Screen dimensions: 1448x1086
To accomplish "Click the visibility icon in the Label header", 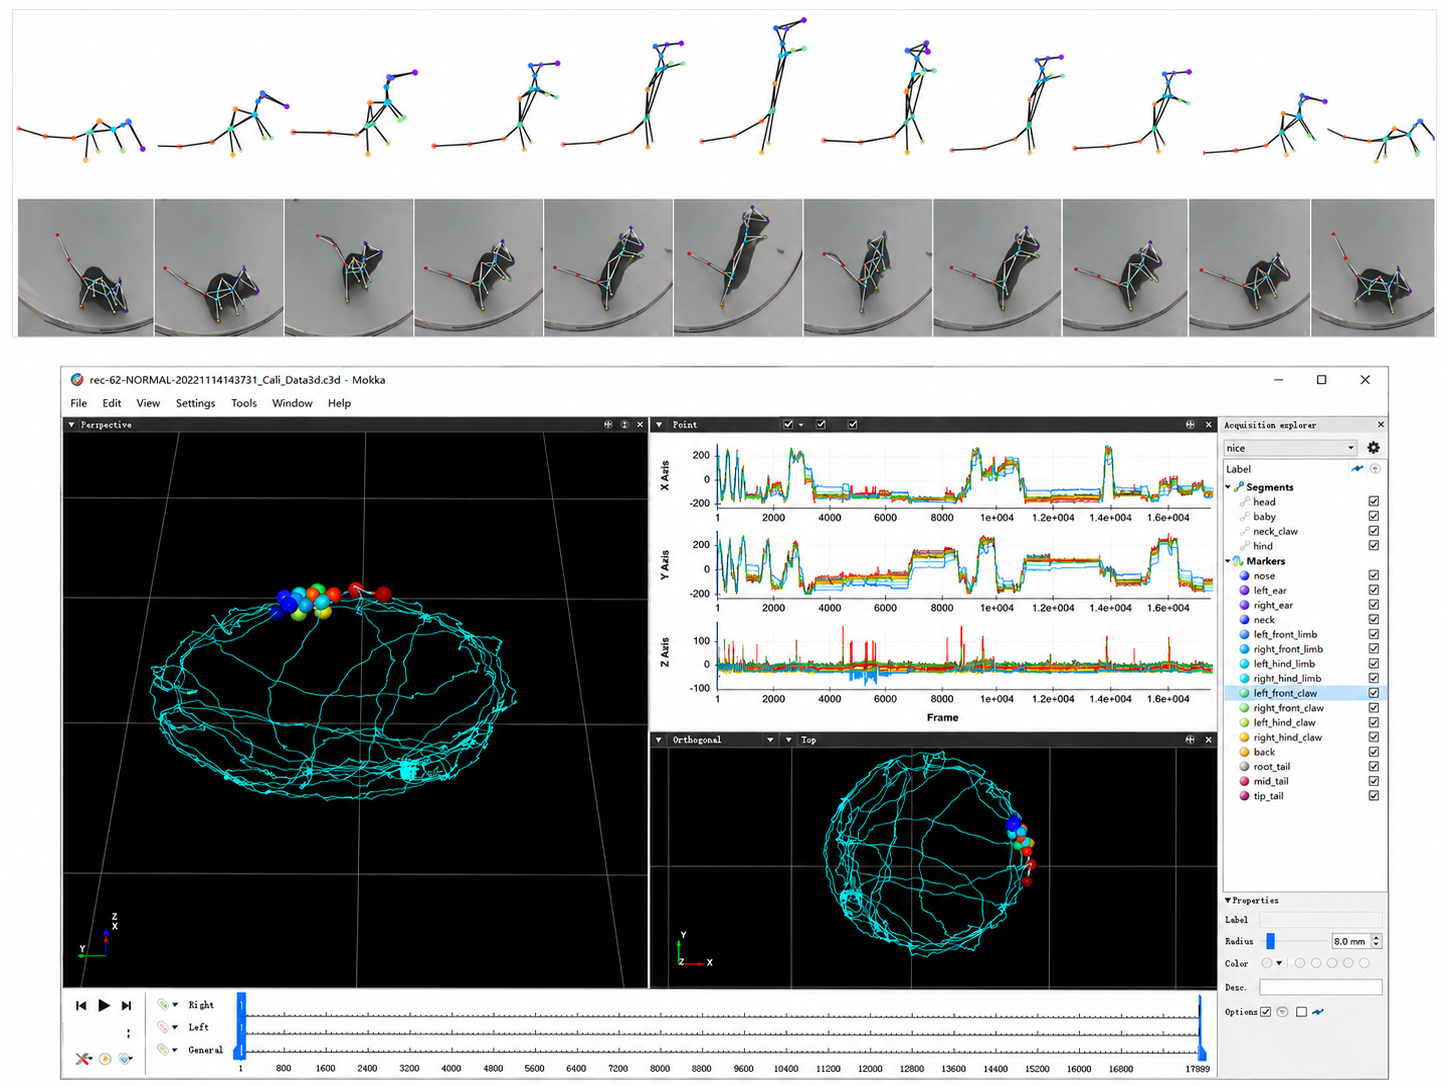I will tap(1375, 468).
